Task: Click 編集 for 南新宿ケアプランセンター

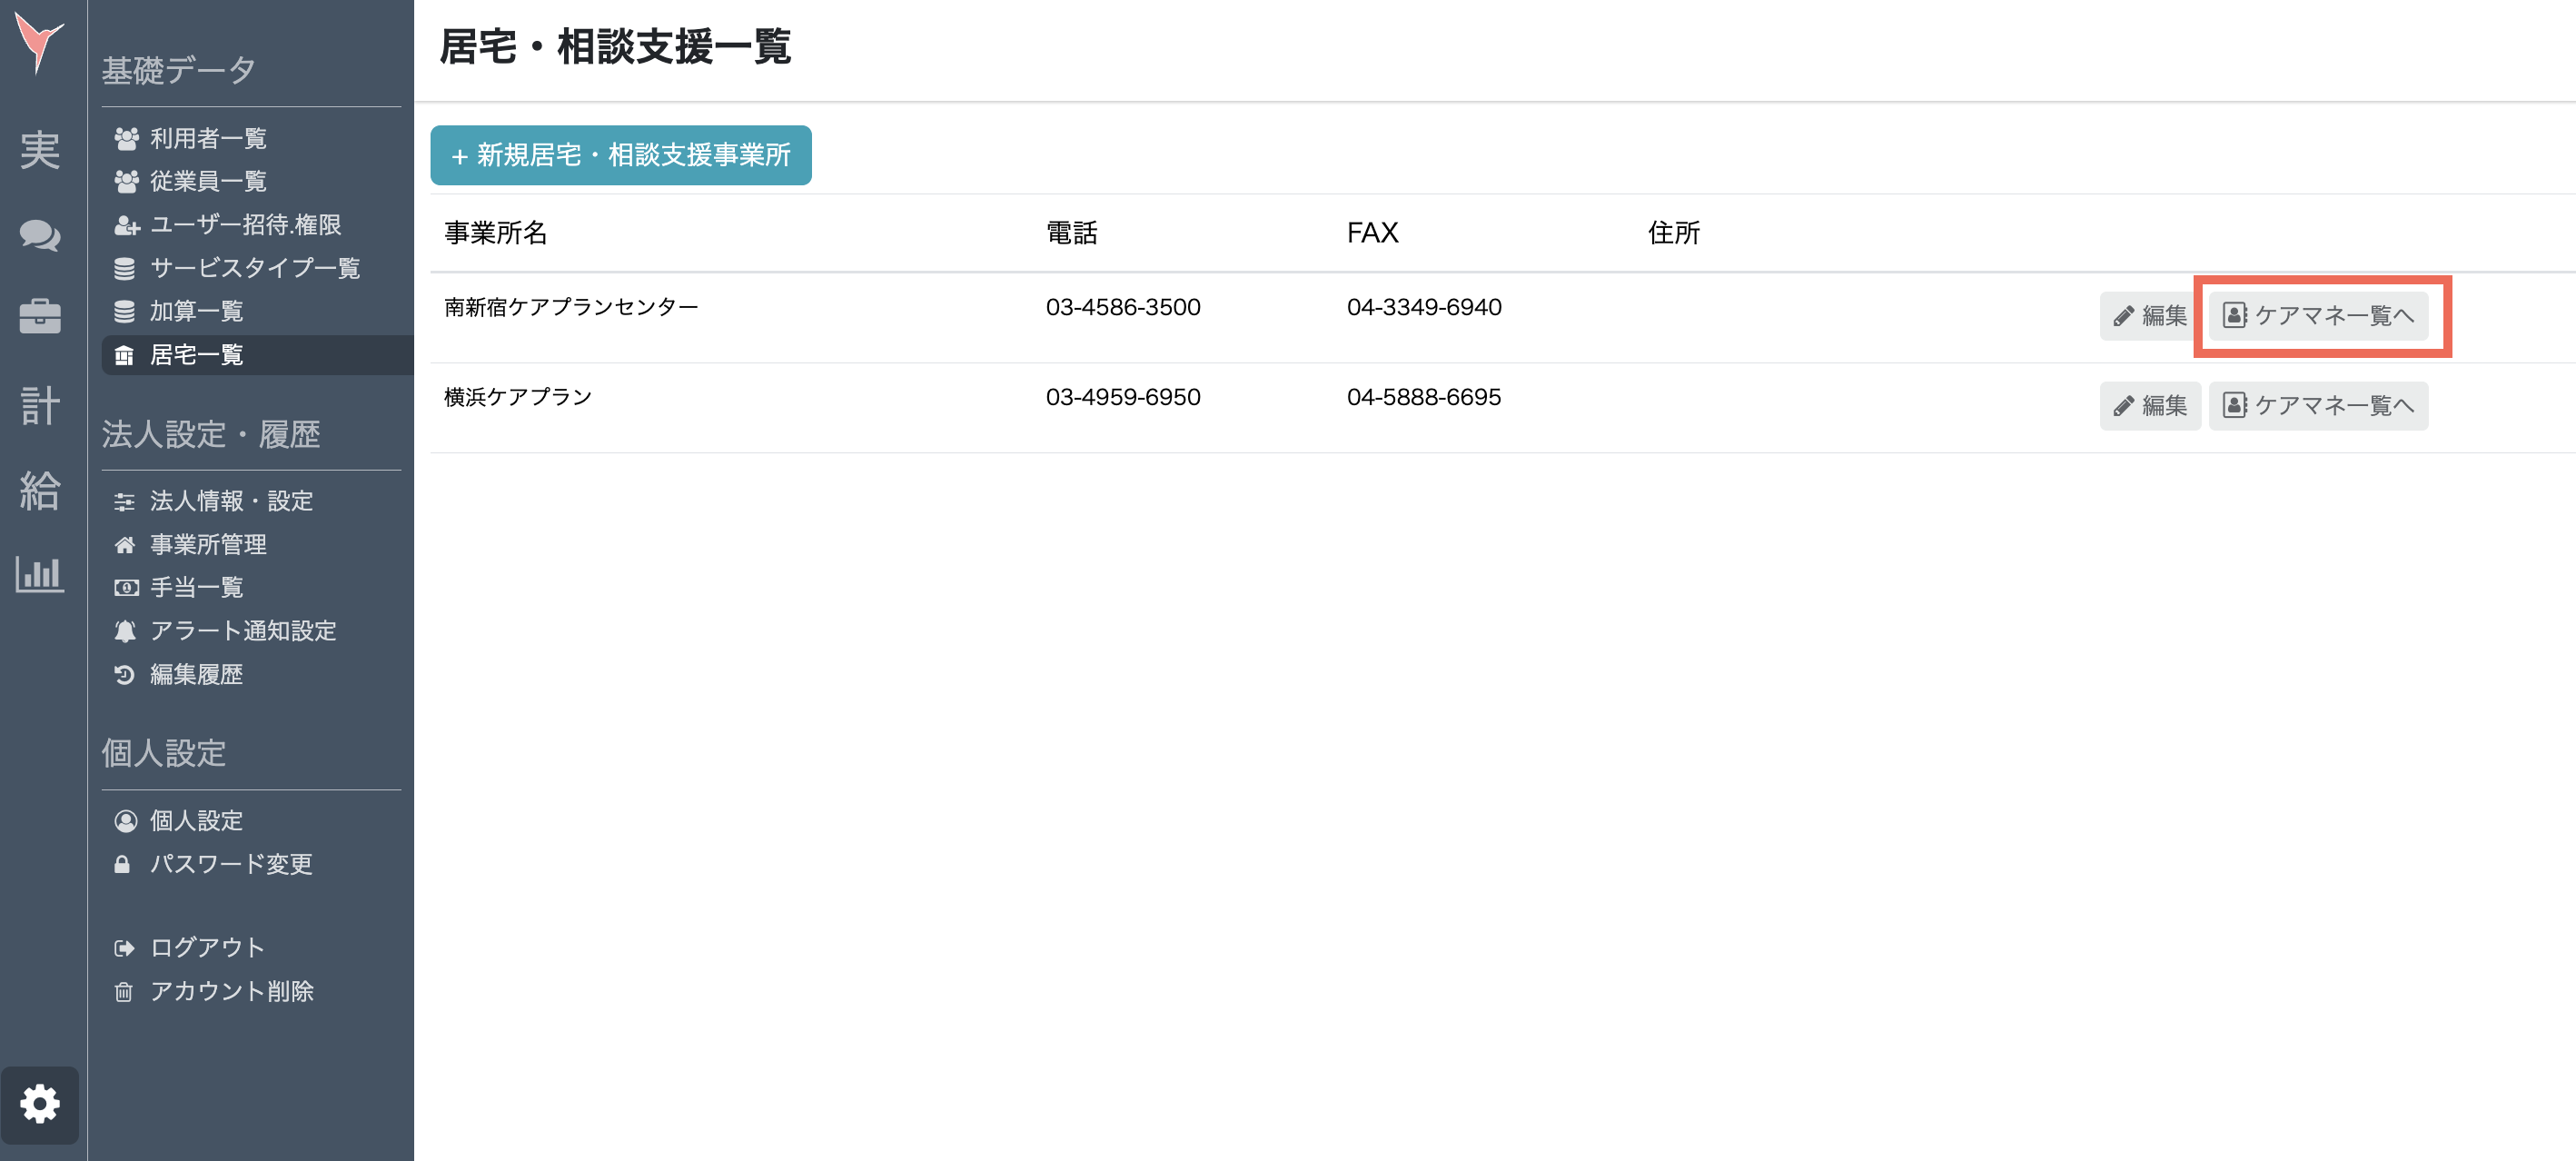Action: (2149, 314)
